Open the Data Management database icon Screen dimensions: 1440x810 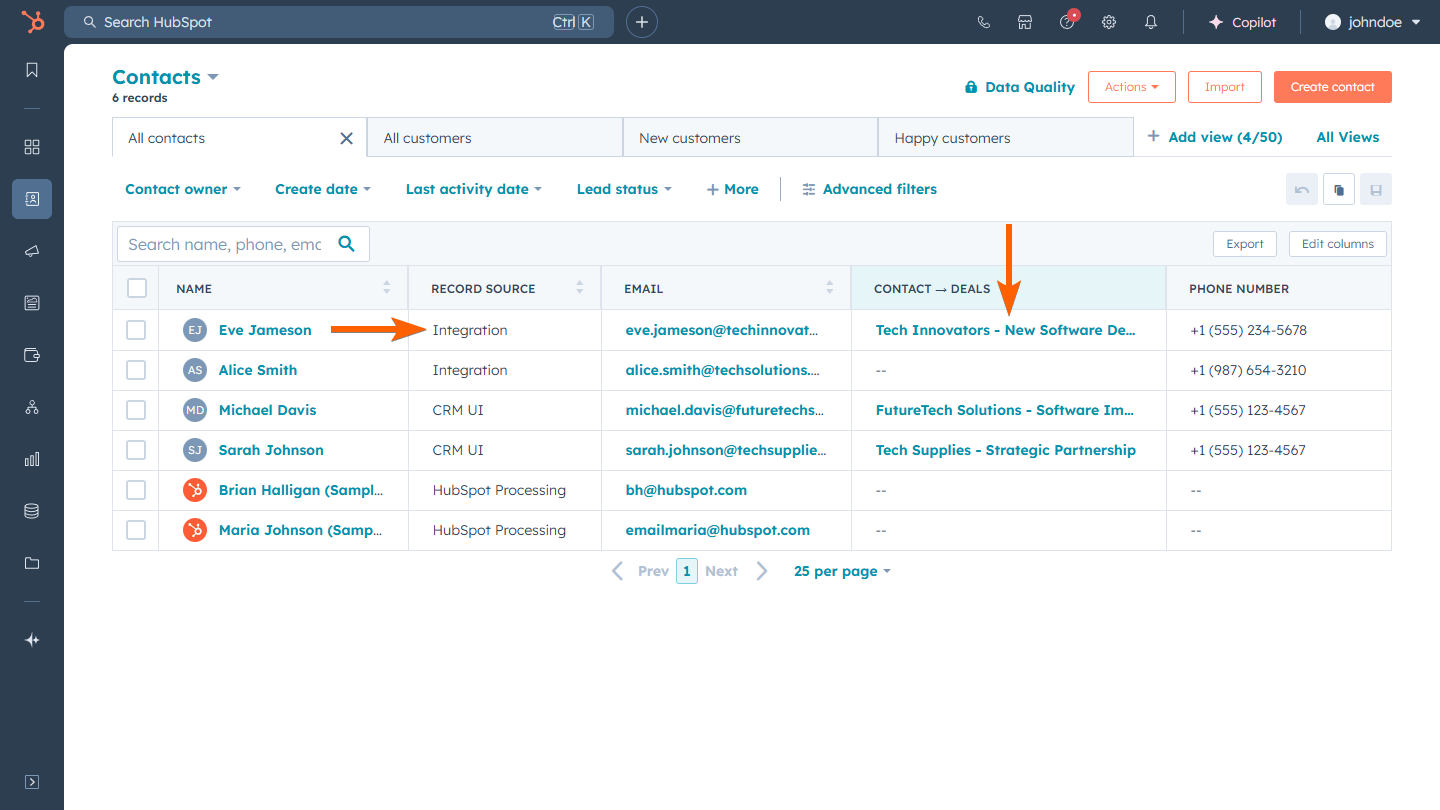coord(32,511)
